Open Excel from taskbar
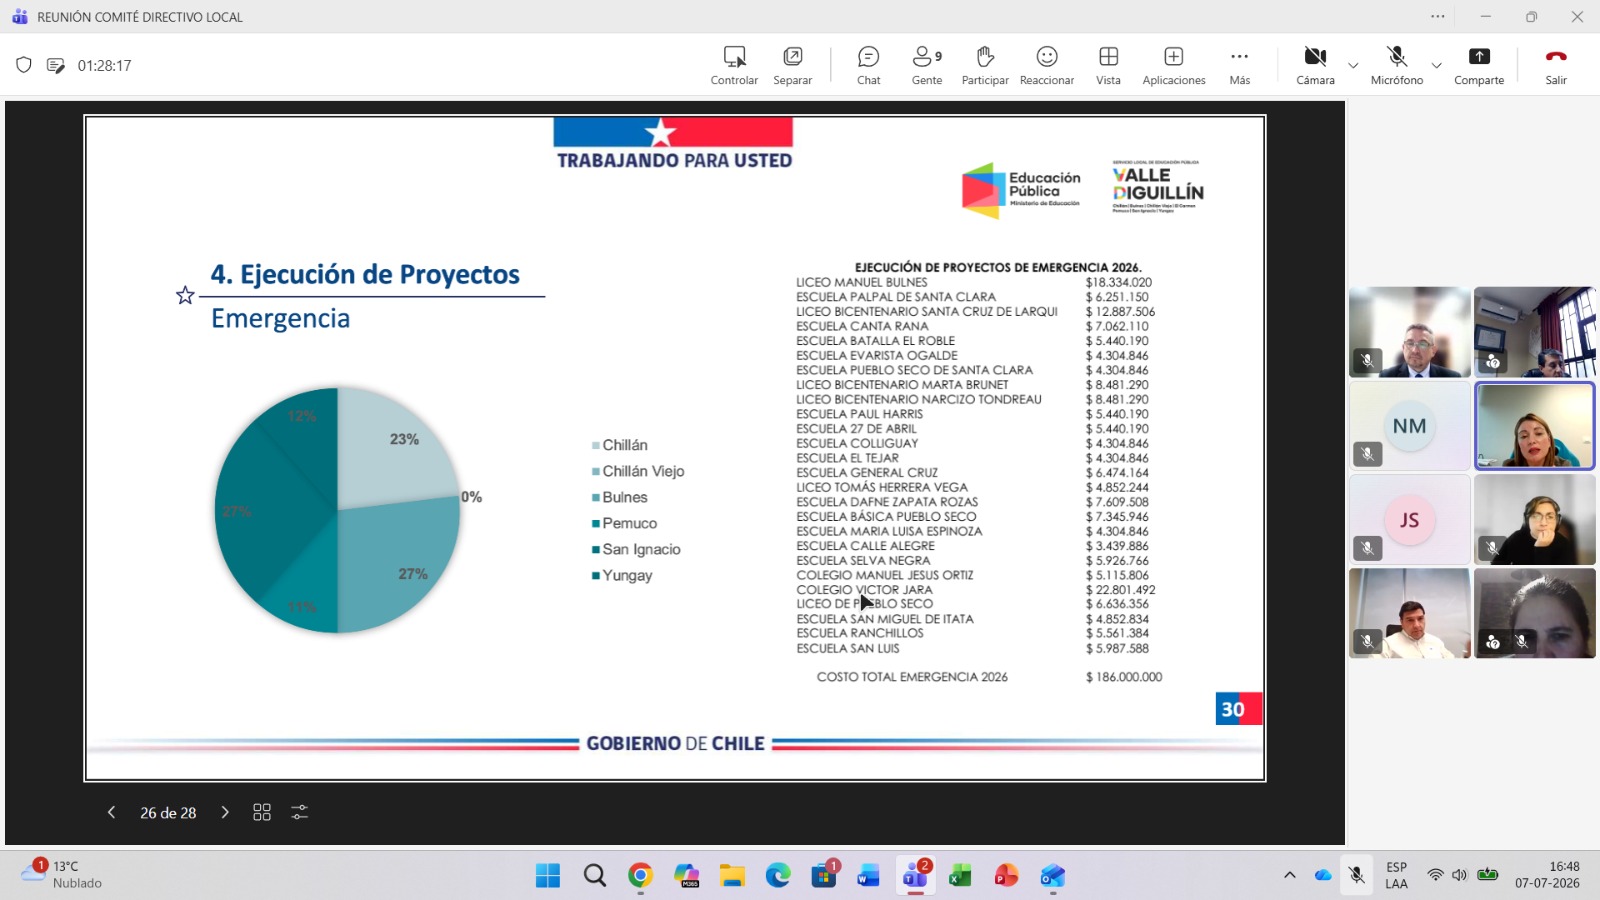The height and width of the screenshot is (900, 1600). [x=960, y=876]
